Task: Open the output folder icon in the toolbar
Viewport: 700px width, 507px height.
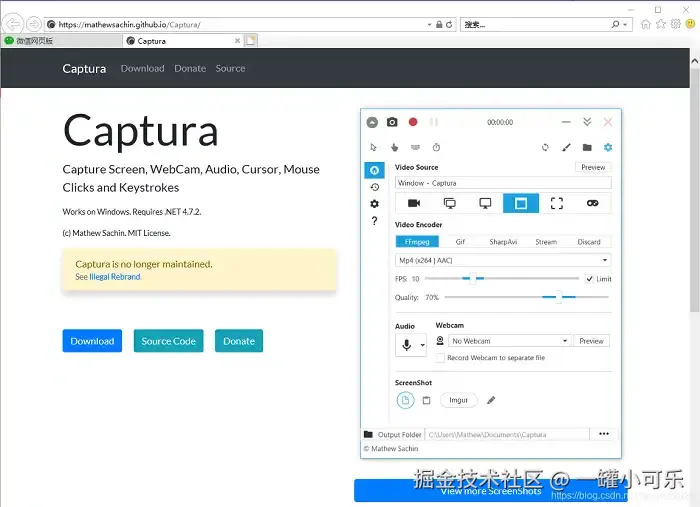Action: tap(587, 147)
